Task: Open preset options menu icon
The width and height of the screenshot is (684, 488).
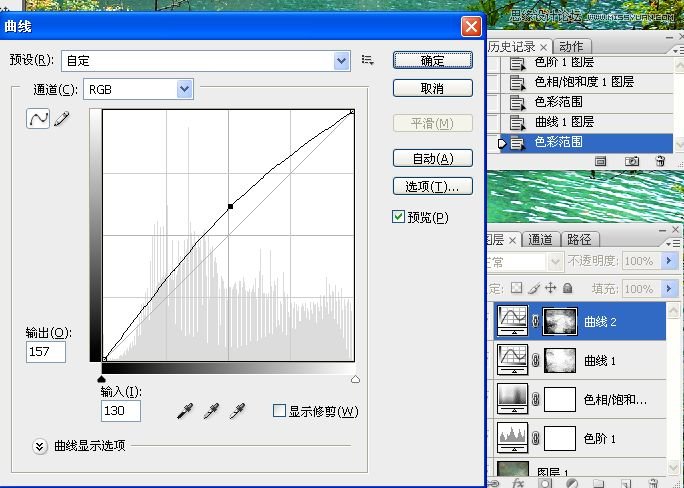Action: coord(367,60)
